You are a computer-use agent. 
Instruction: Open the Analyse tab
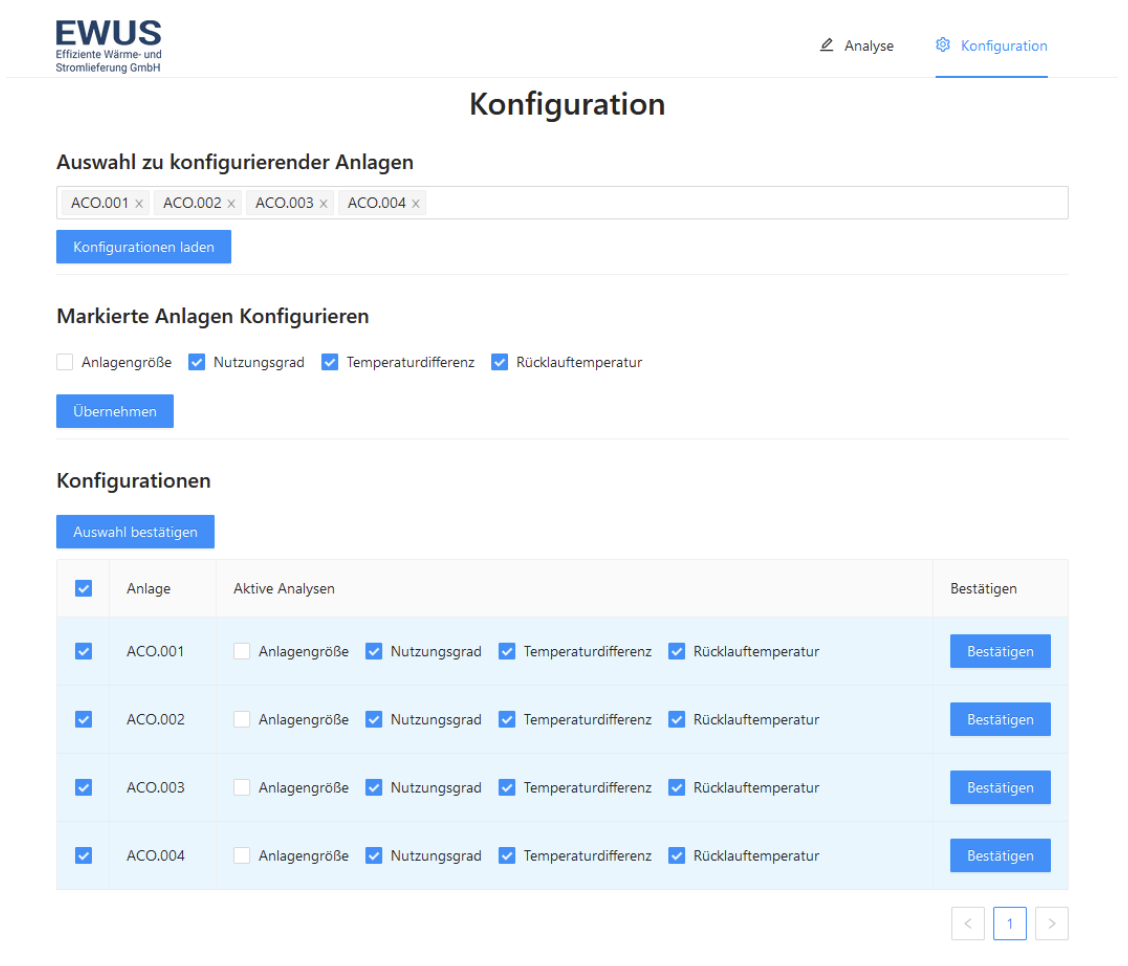coord(857,46)
